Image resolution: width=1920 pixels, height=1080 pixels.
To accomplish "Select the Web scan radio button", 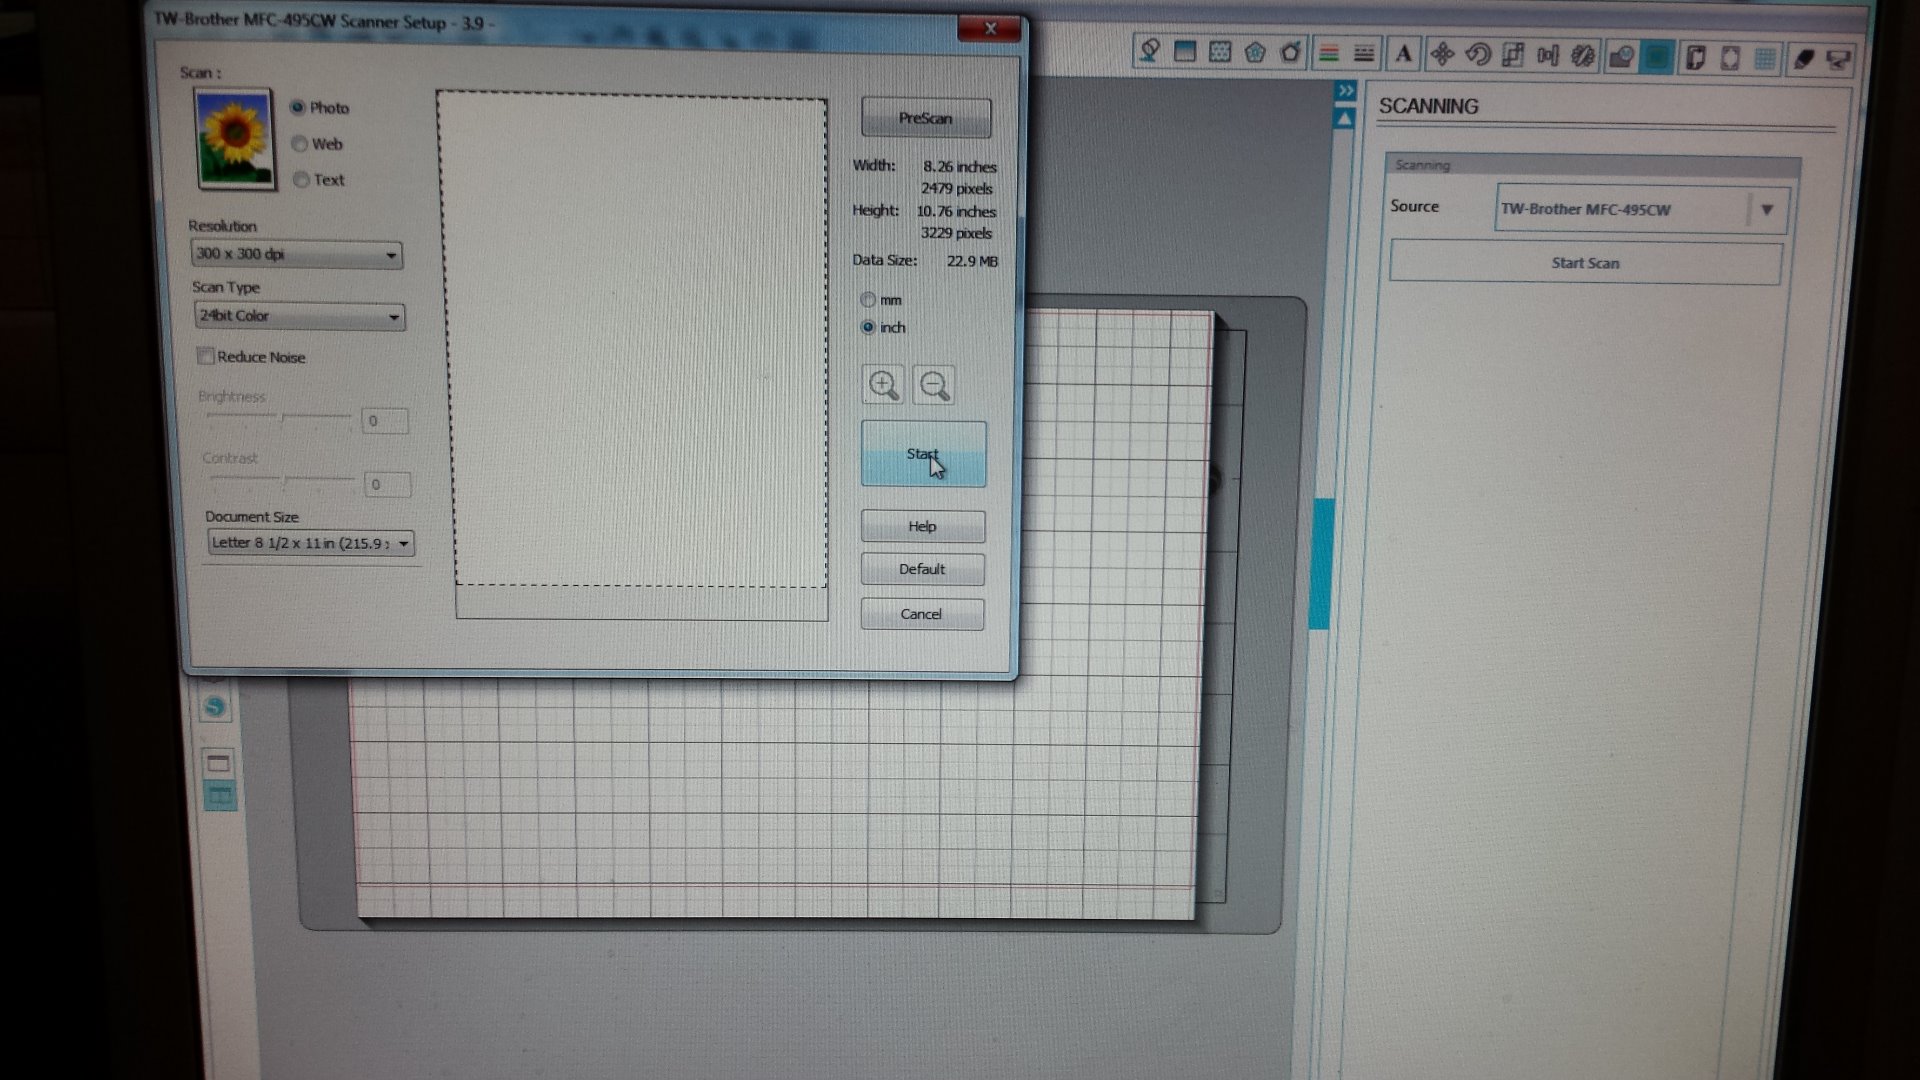I will pos(299,144).
